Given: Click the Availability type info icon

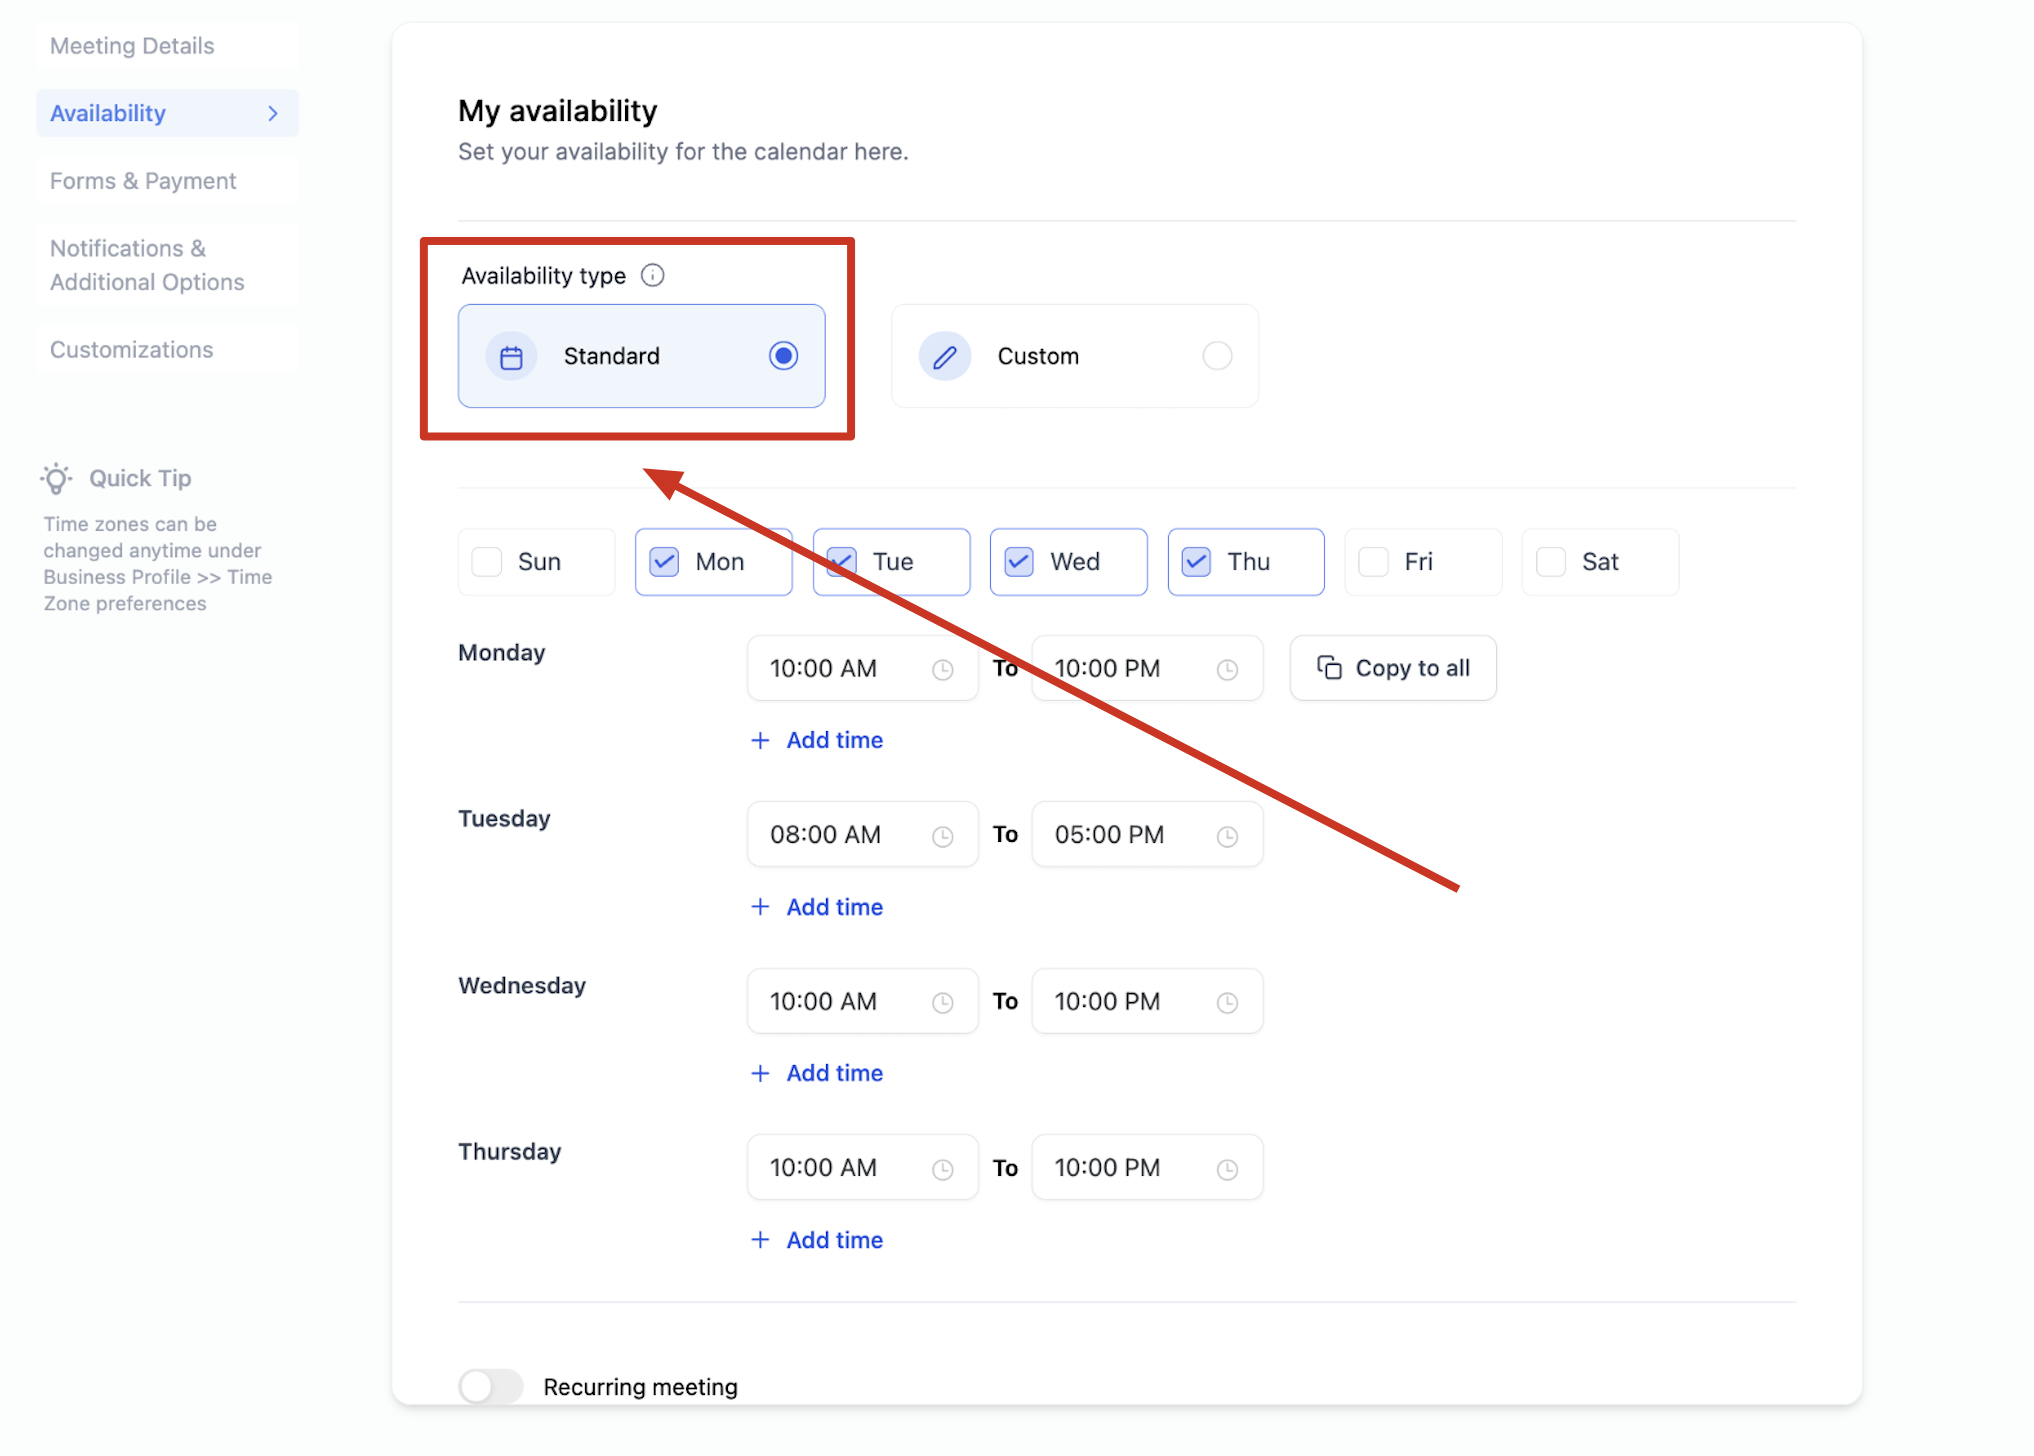Looking at the screenshot, I should [x=652, y=275].
